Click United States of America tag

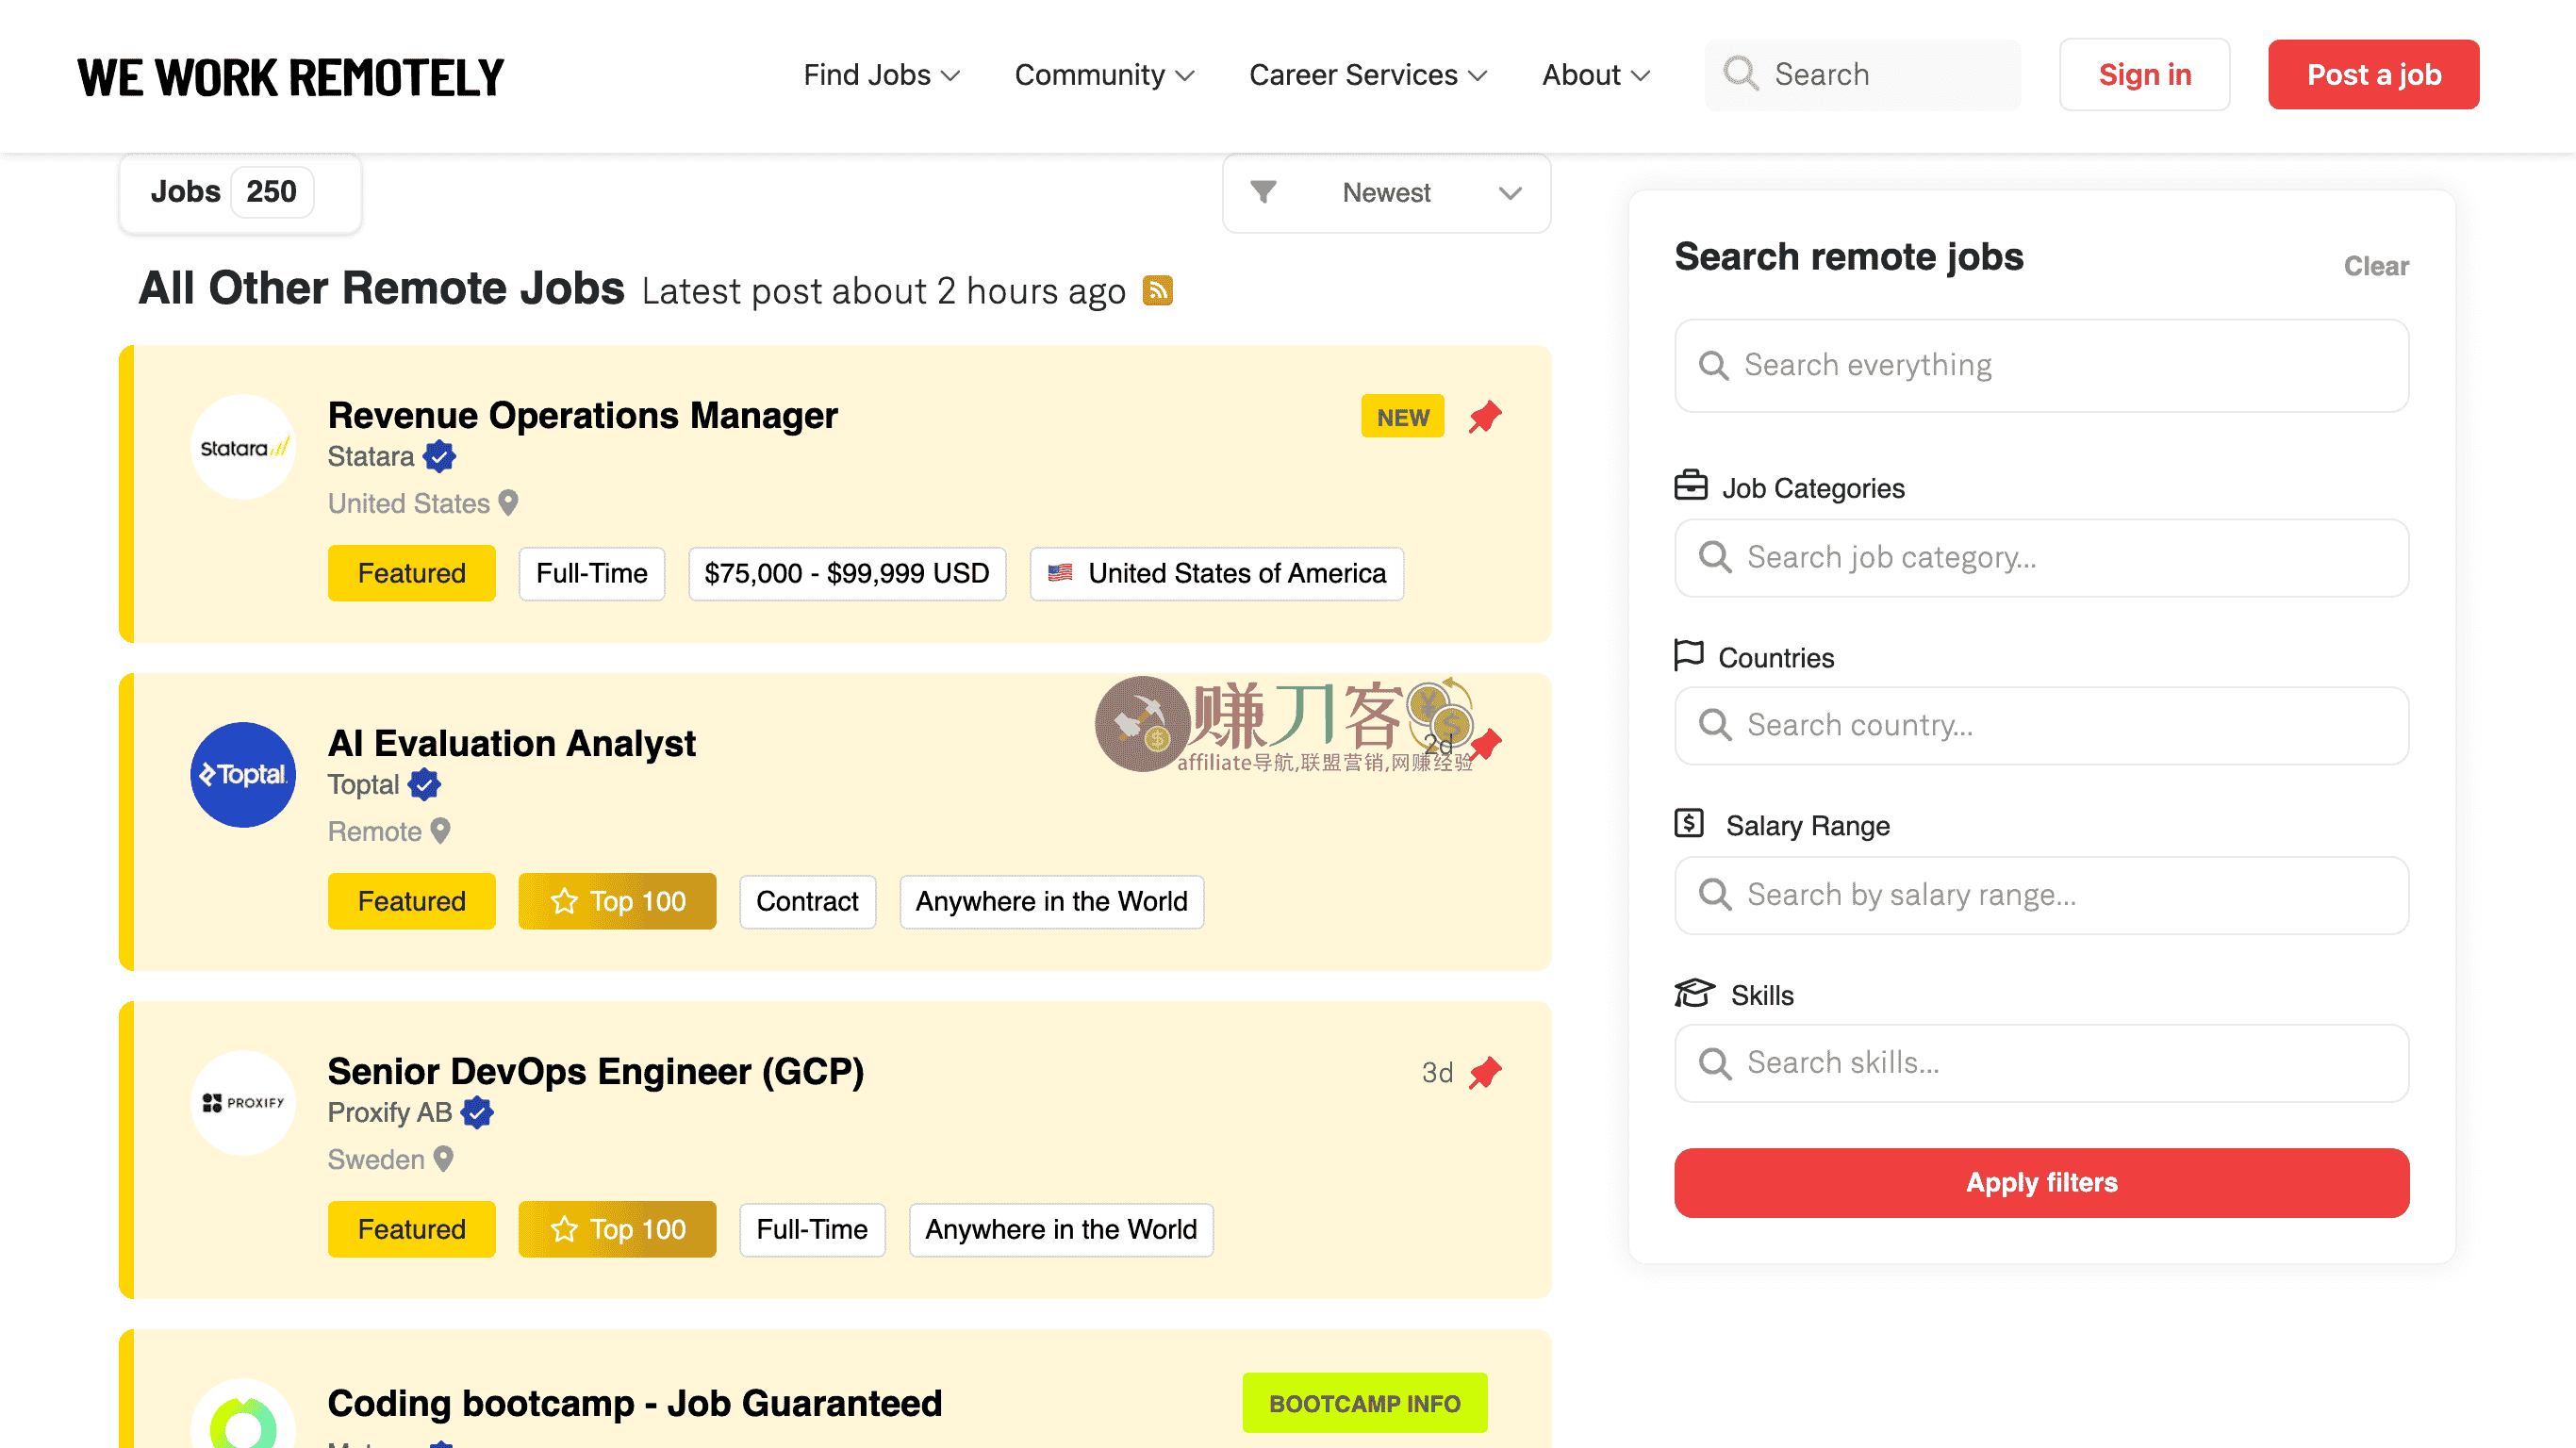point(1216,573)
